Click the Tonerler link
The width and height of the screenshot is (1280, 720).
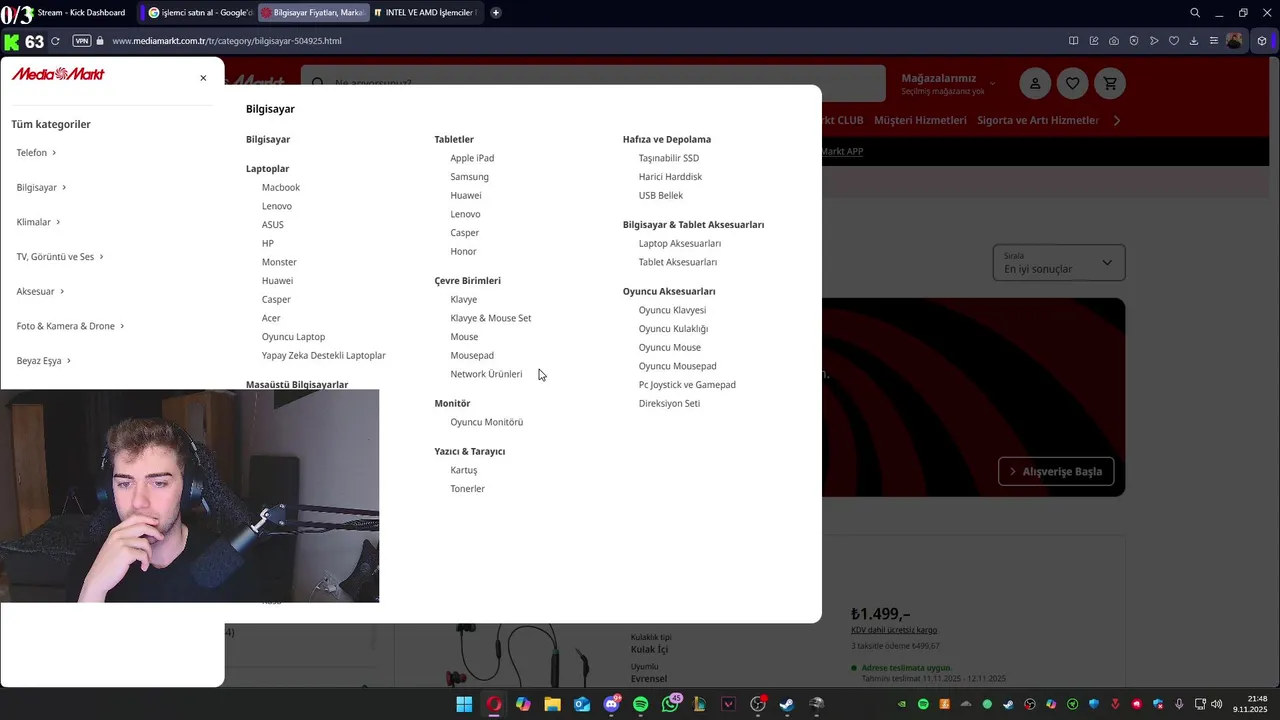[467, 489]
